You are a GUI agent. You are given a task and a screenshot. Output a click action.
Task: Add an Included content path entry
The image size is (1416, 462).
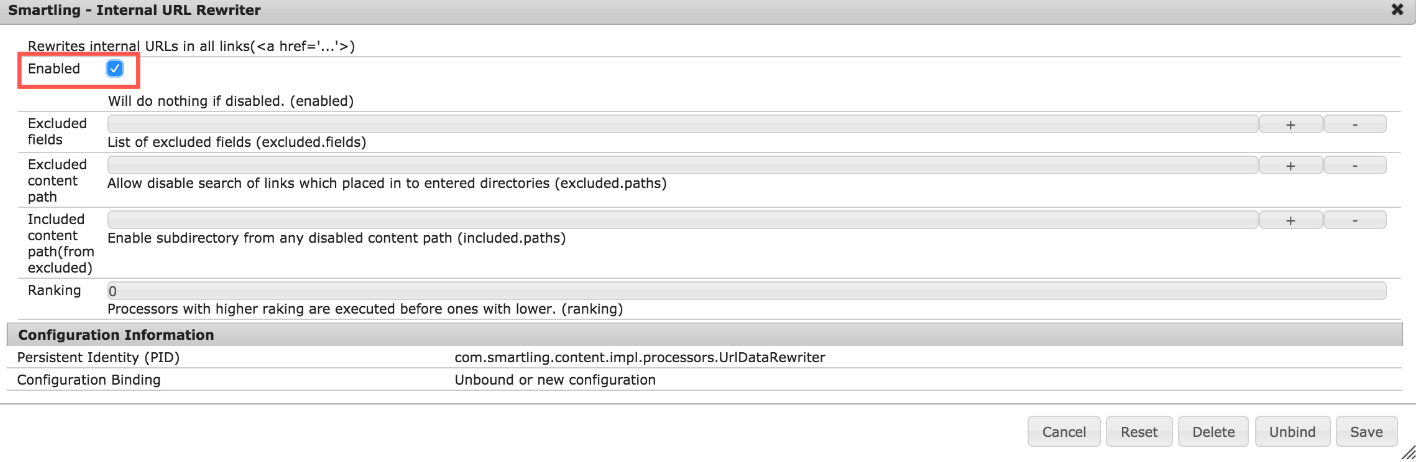click(x=1290, y=220)
